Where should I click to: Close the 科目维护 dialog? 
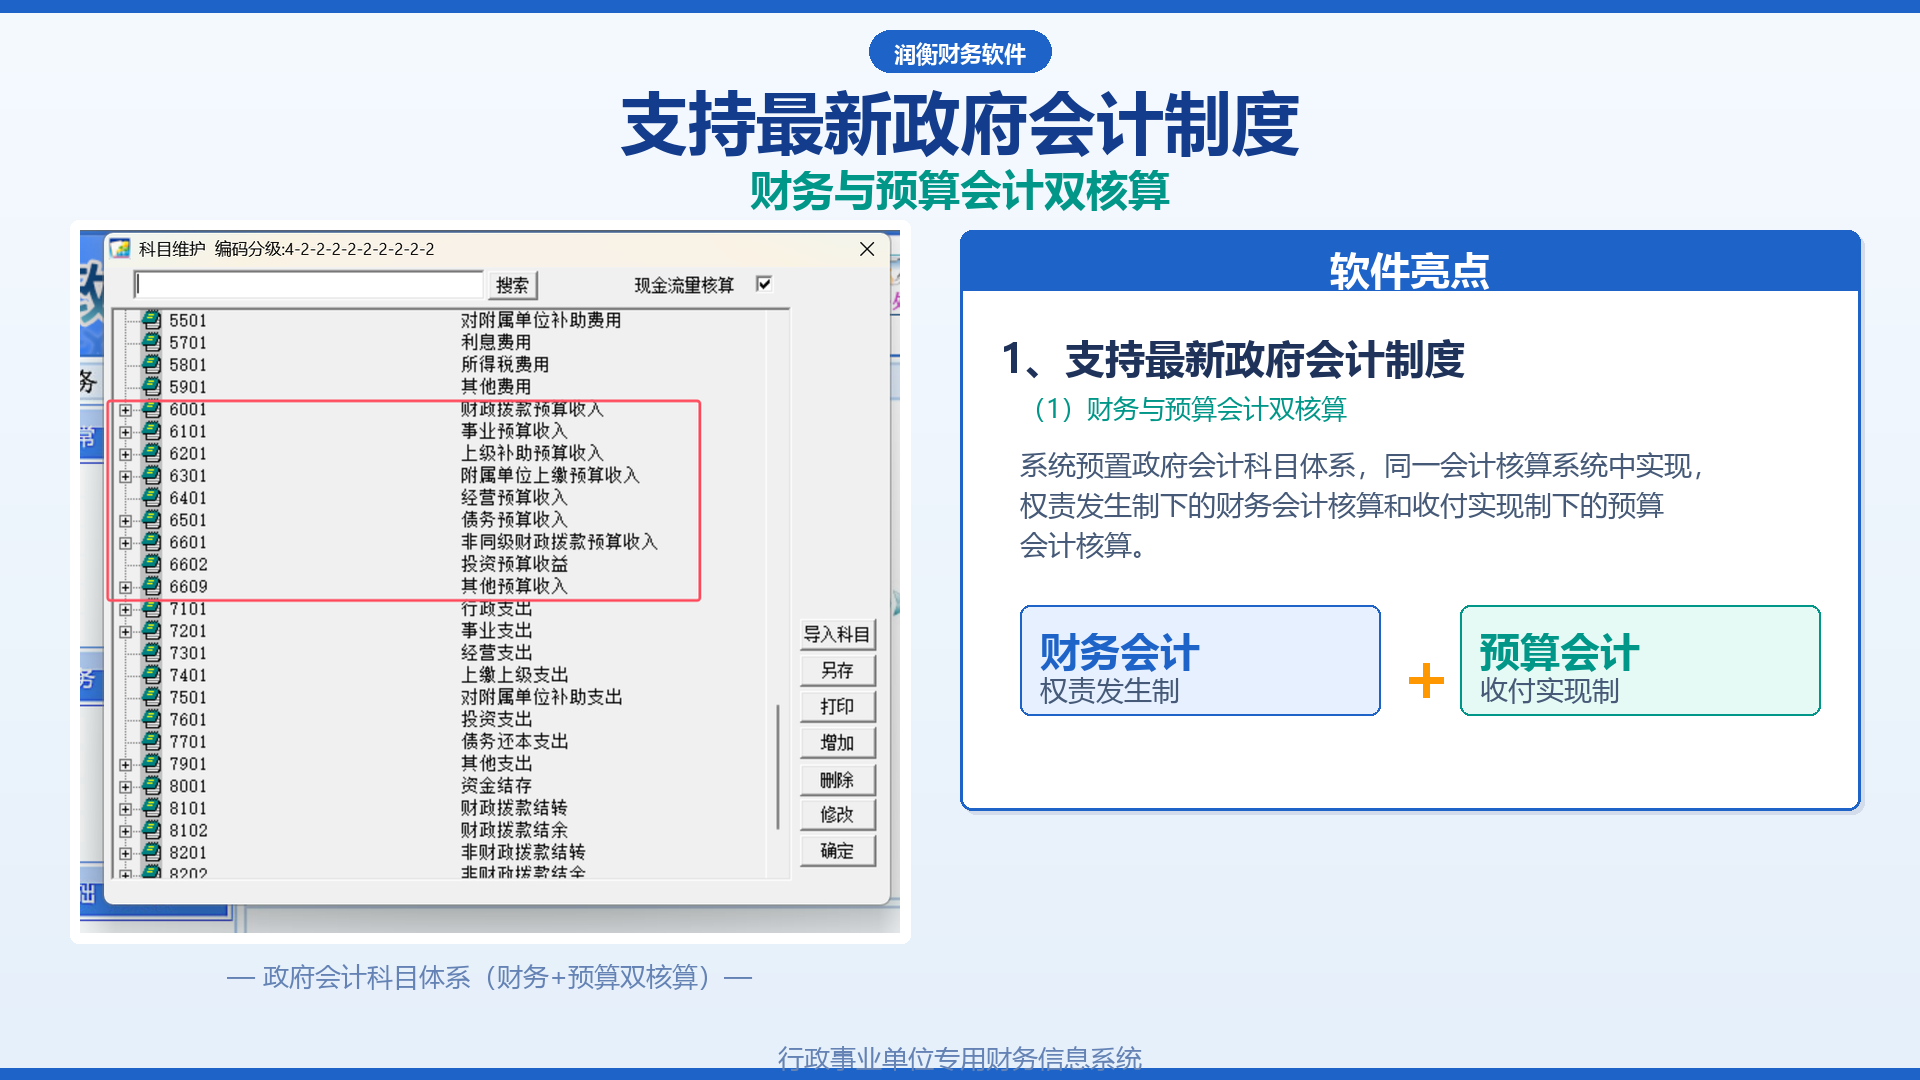point(867,249)
